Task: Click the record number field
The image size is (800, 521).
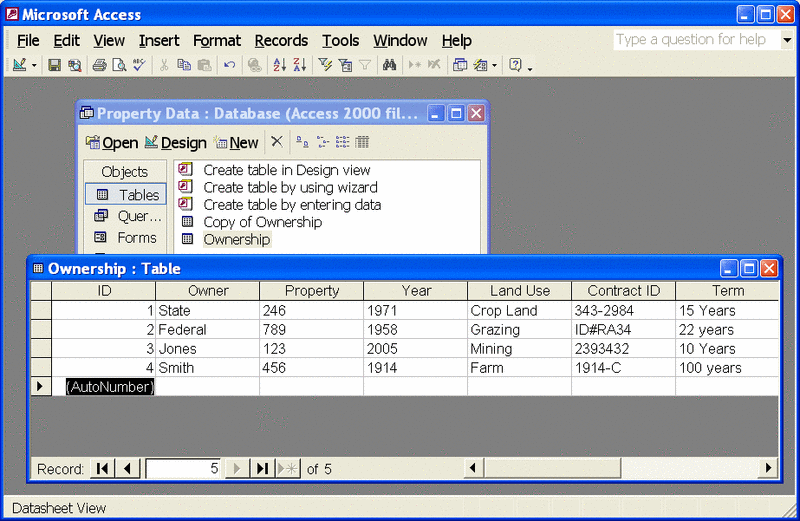Action: pyautogui.click(x=183, y=468)
